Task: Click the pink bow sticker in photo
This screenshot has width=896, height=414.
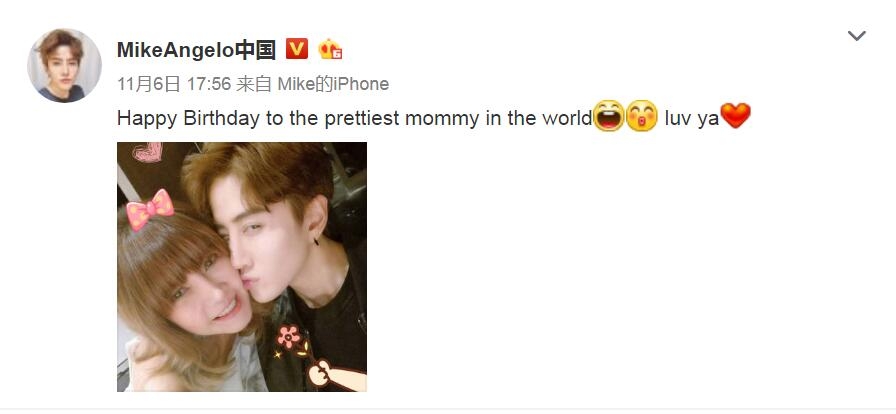Action: coord(150,209)
